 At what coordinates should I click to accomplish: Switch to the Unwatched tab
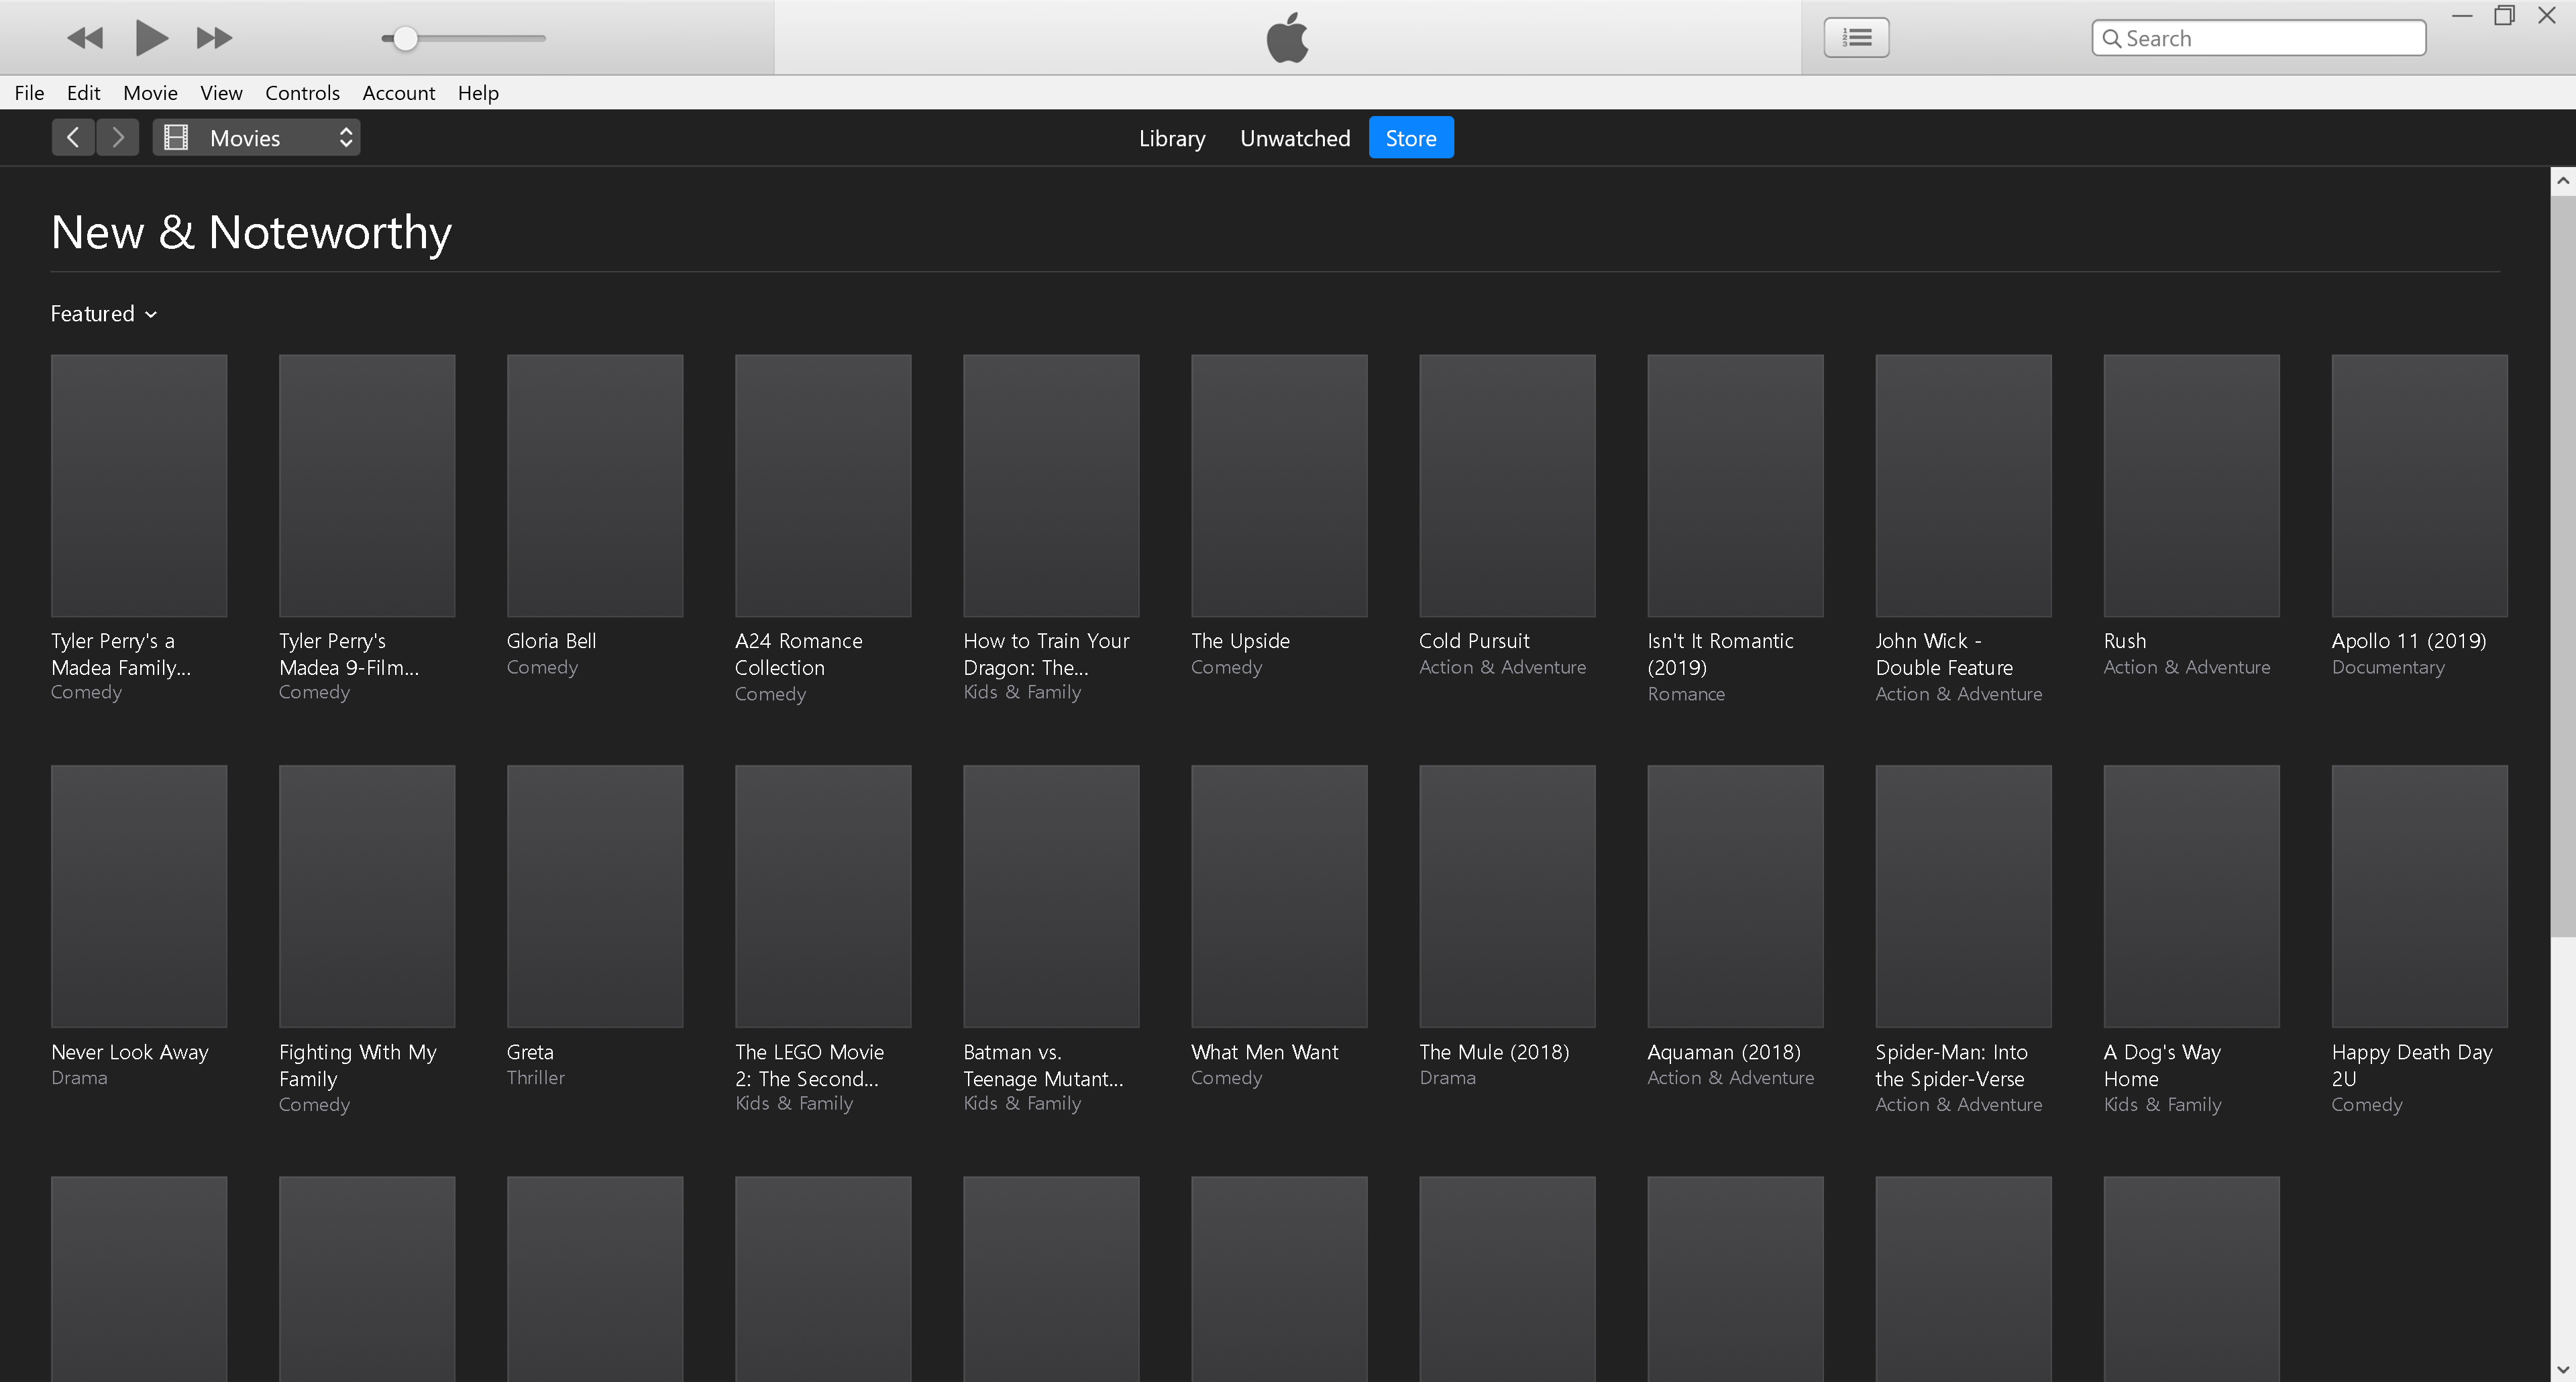(x=1294, y=138)
